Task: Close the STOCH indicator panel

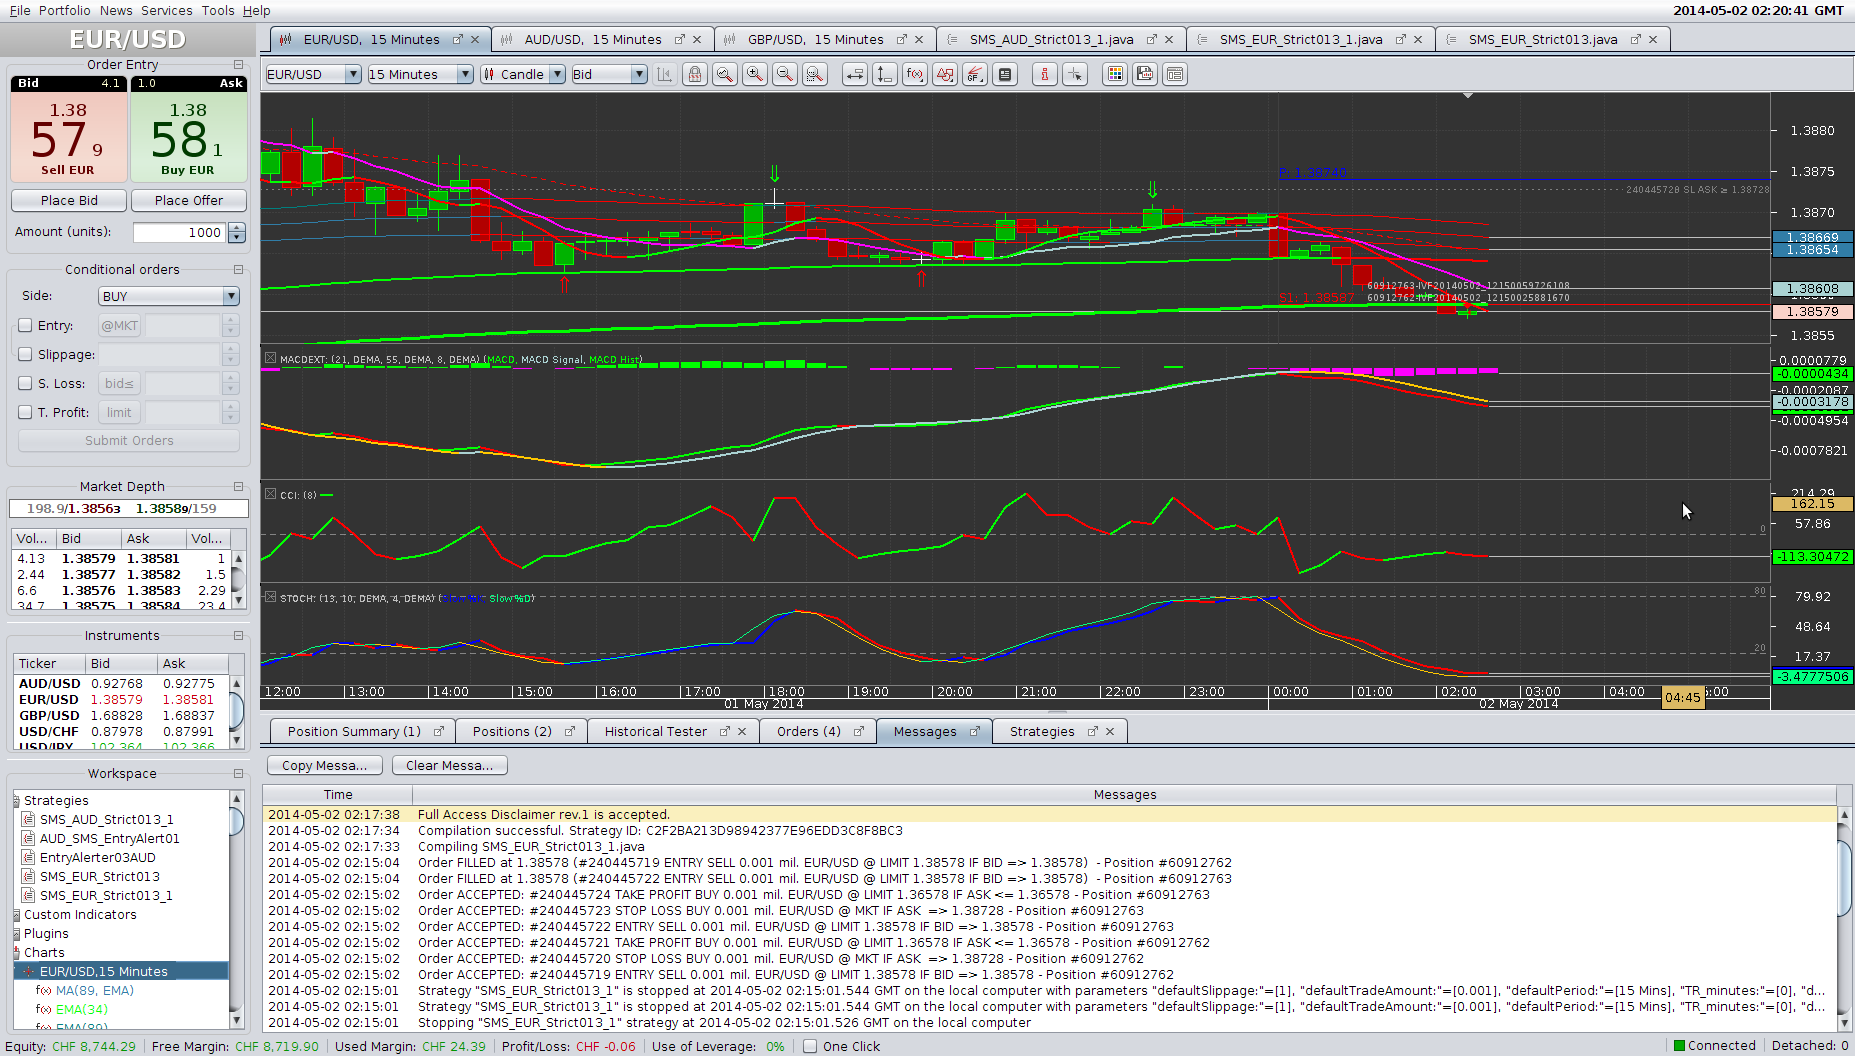Action: (270, 597)
